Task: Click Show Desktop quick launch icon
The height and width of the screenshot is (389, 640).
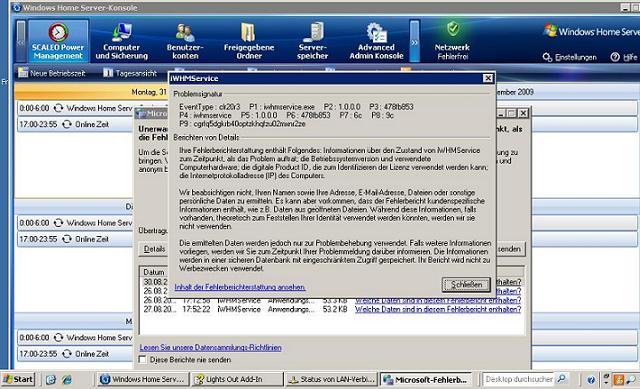Action: click(51, 380)
